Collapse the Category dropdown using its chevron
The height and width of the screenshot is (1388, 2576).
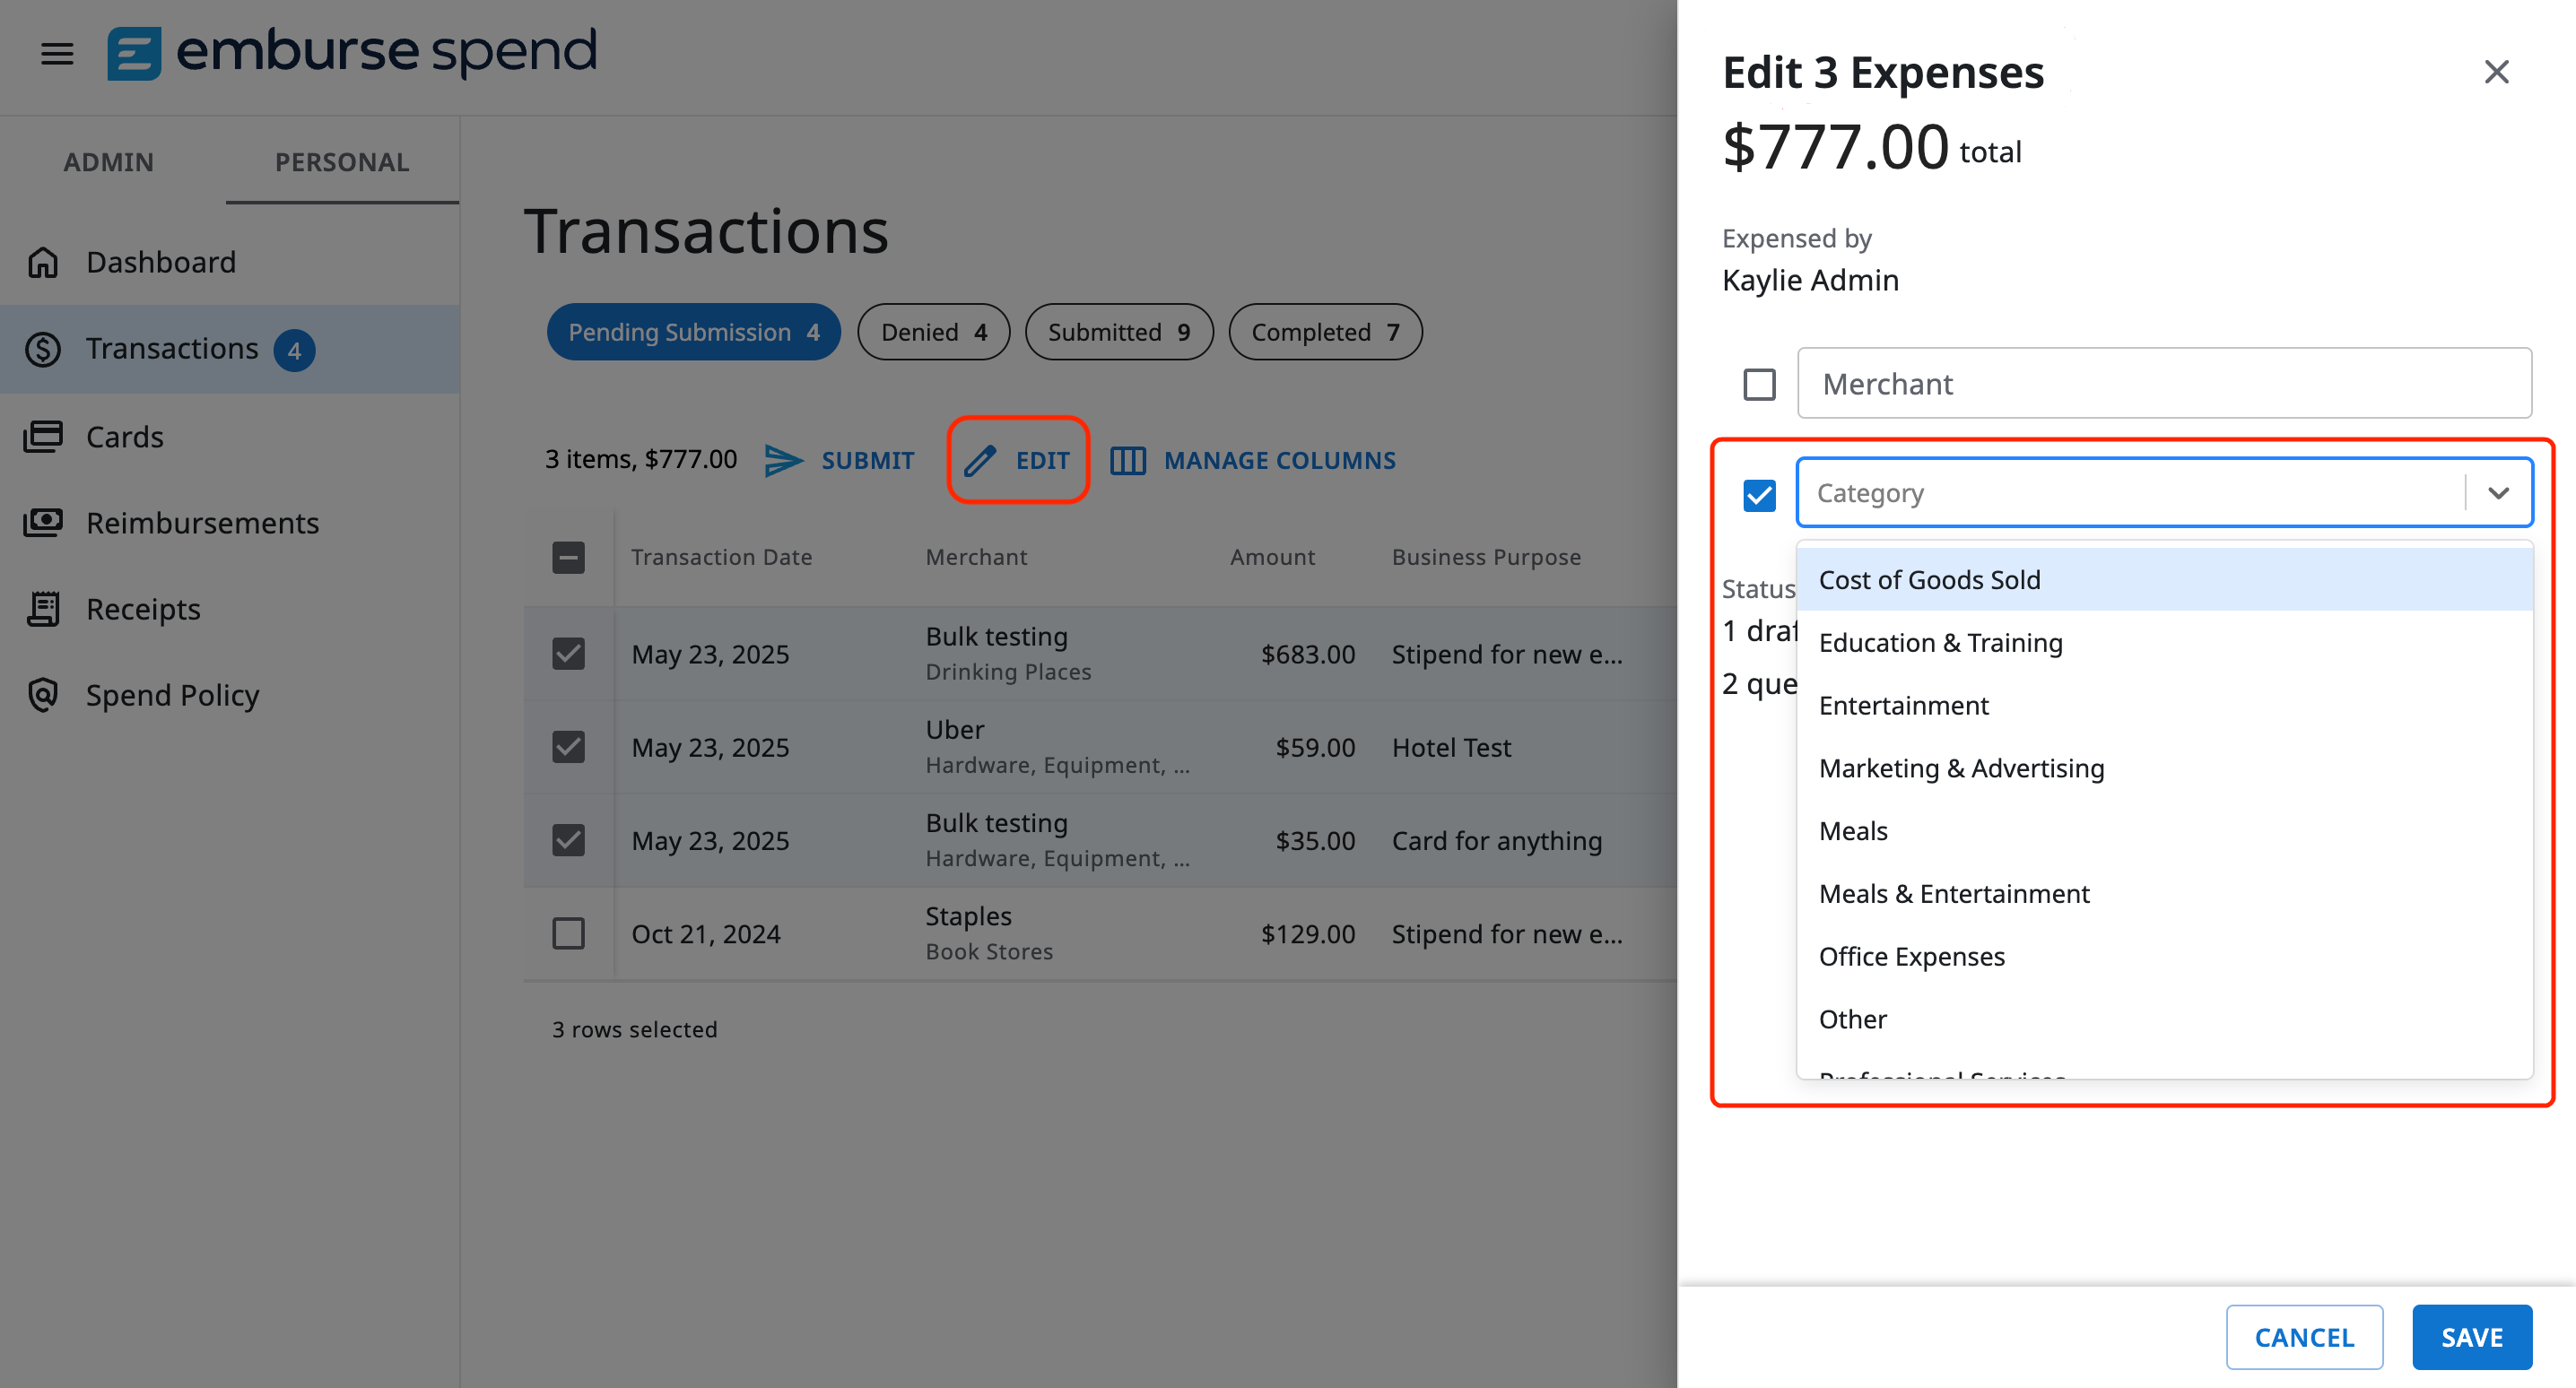click(2499, 492)
